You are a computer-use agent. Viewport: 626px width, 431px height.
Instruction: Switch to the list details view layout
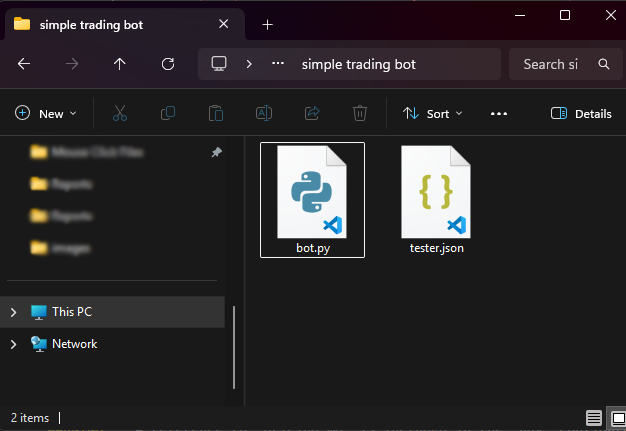tap(594, 418)
